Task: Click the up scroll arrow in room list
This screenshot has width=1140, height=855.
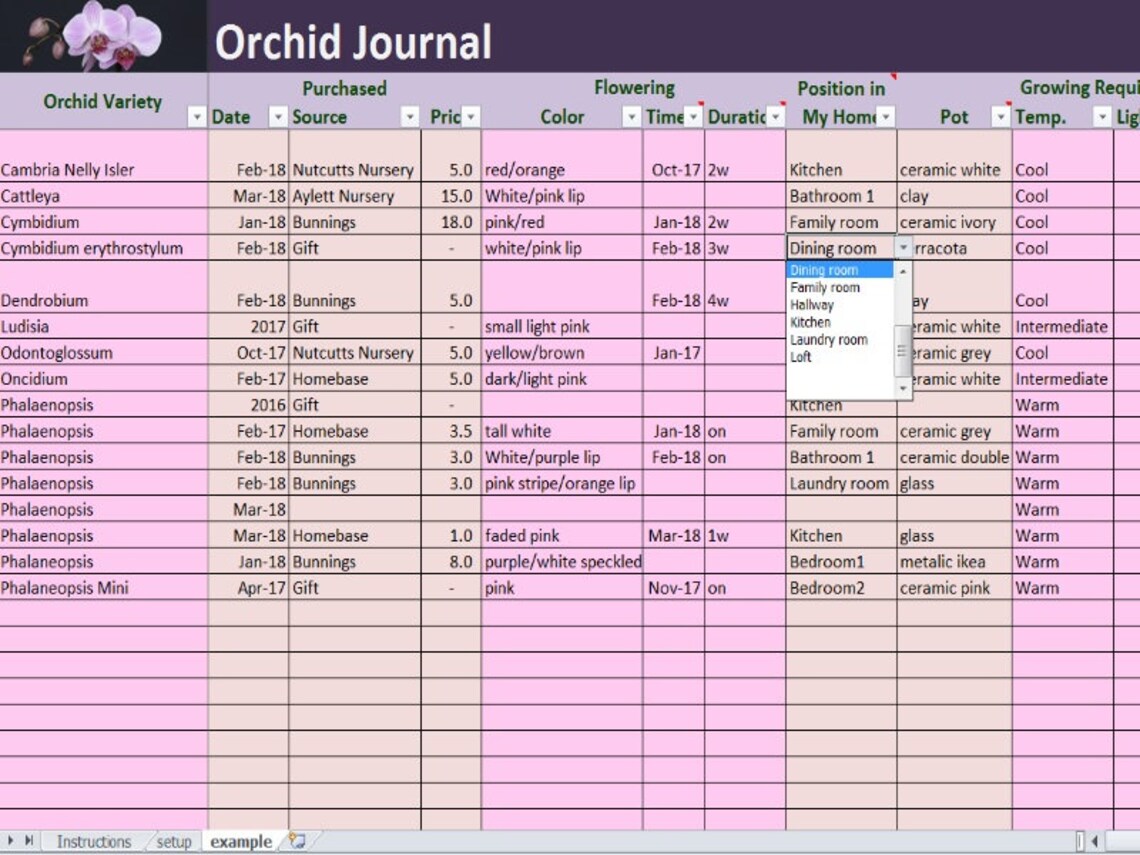Action: coord(905,270)
